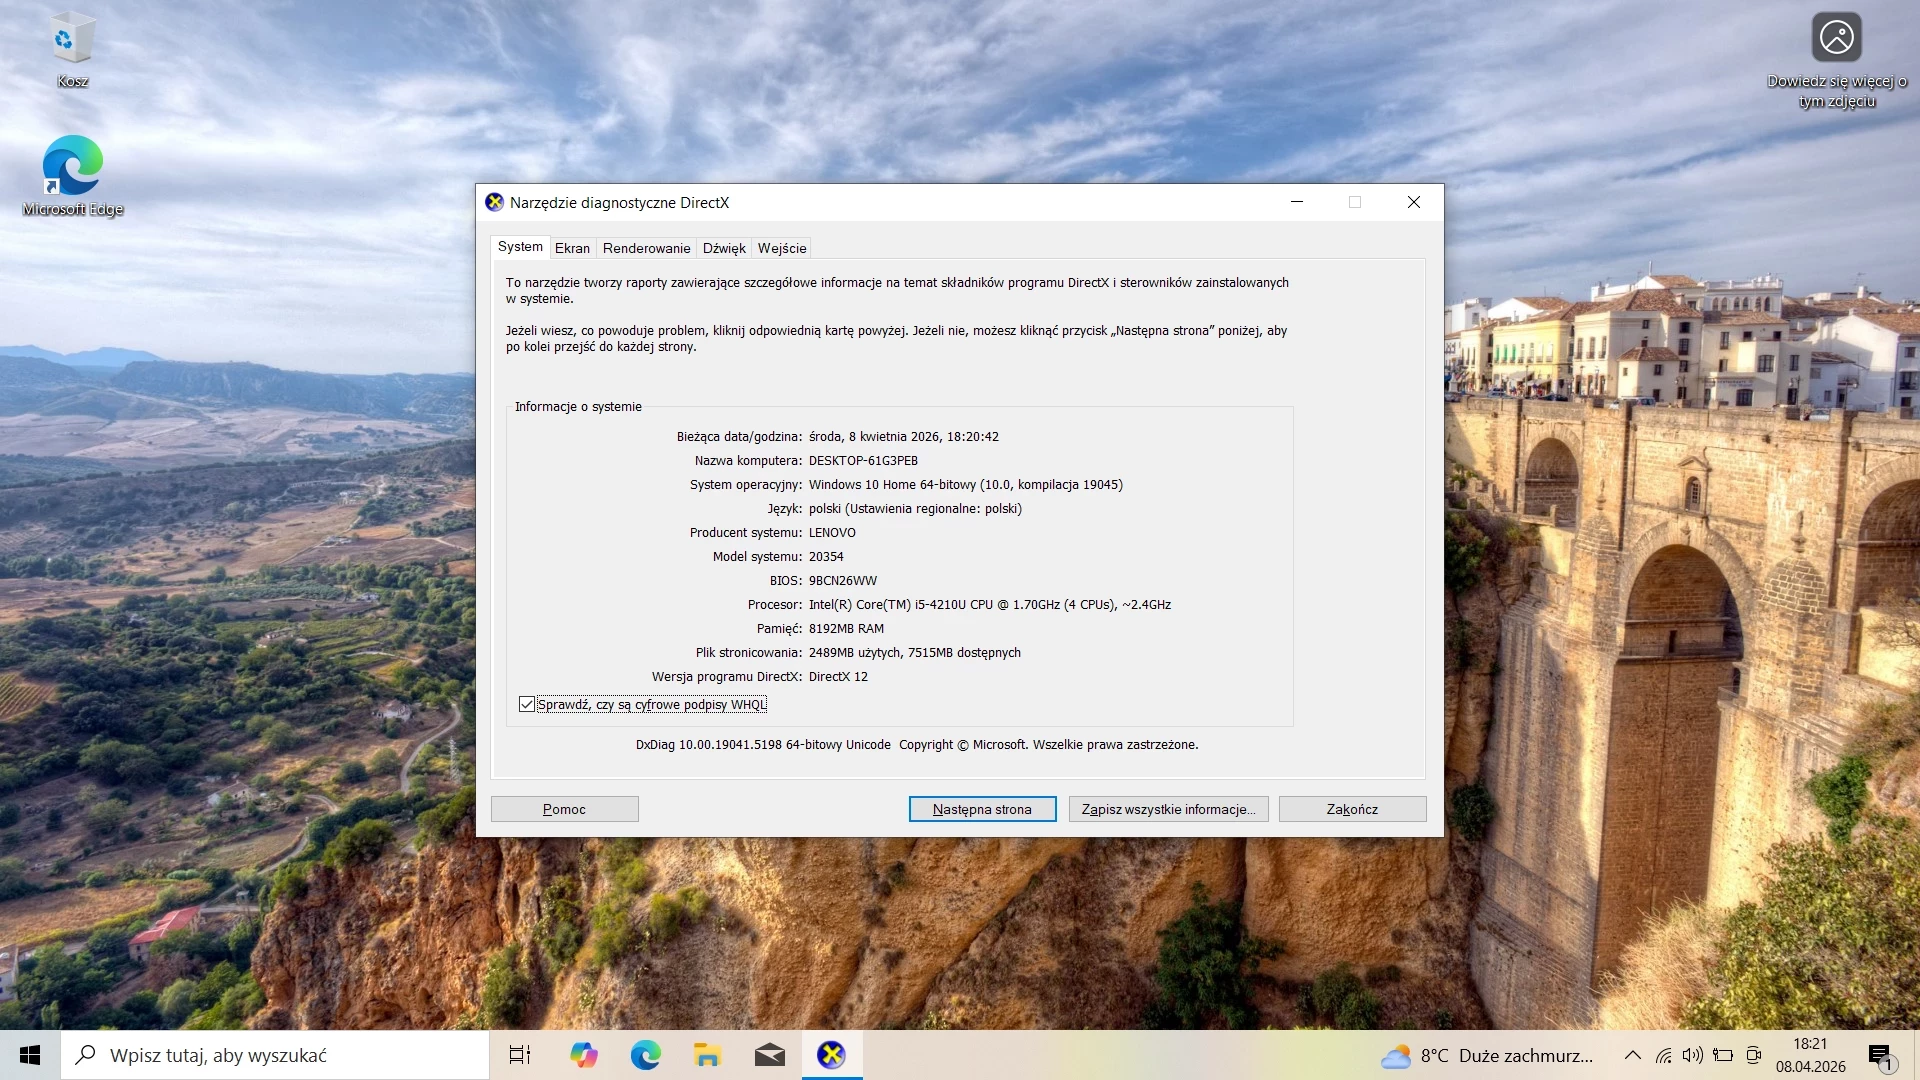Open the Mail app taskbar icon
1920x1080 pixels.
(769, 1055)
